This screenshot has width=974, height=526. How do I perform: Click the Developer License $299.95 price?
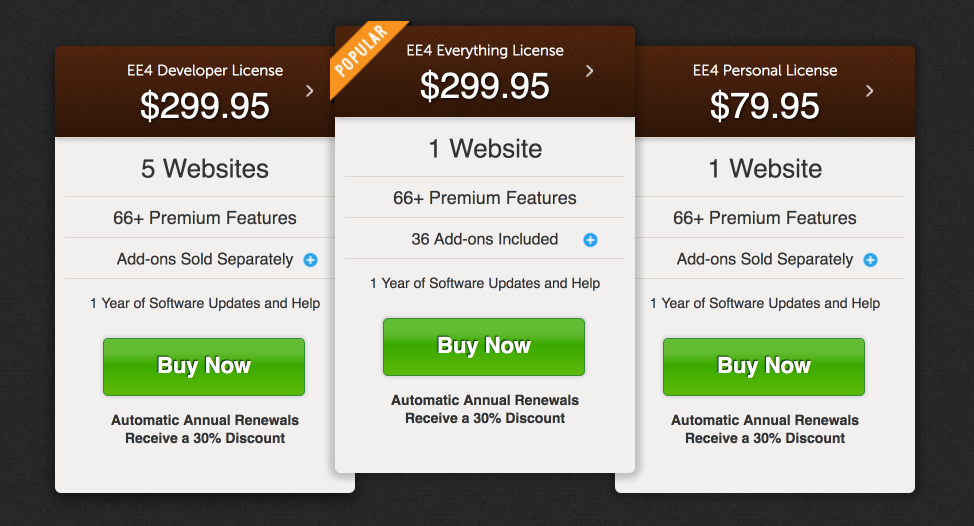[205, 106]
